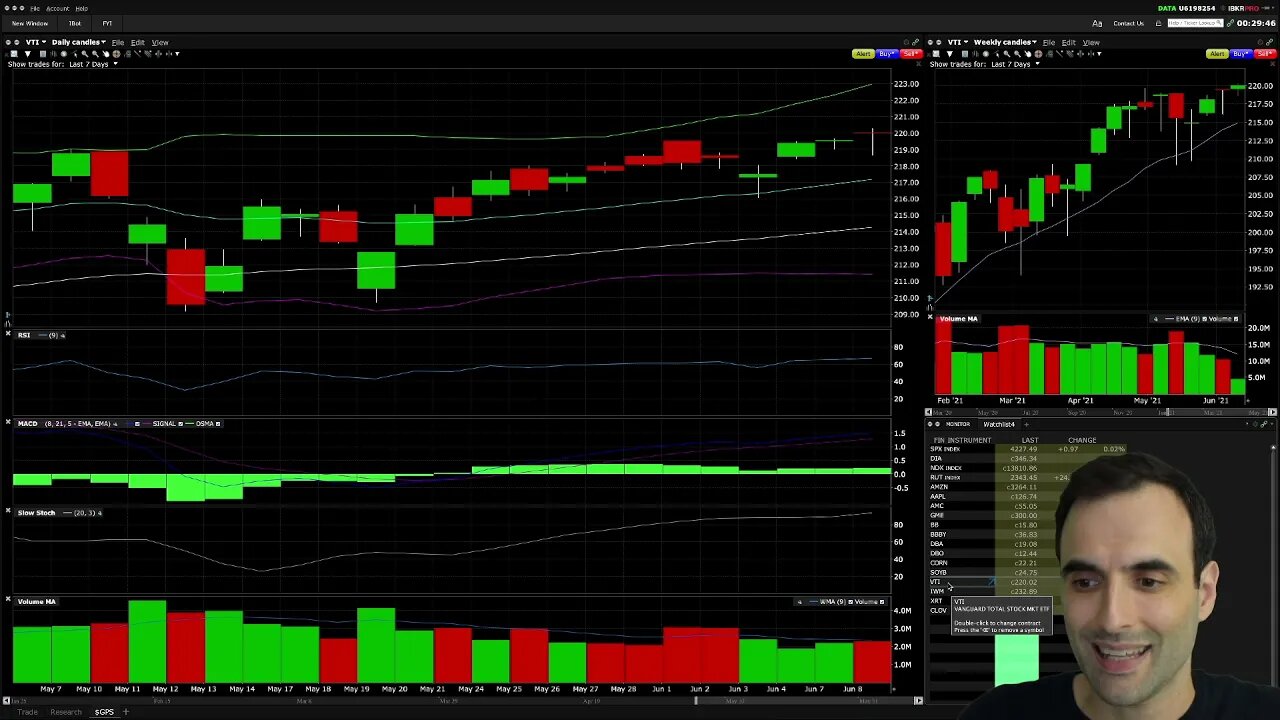Close the RSI indicator panel
This screenshot has width=1280, height=720.
coord(8,335)
